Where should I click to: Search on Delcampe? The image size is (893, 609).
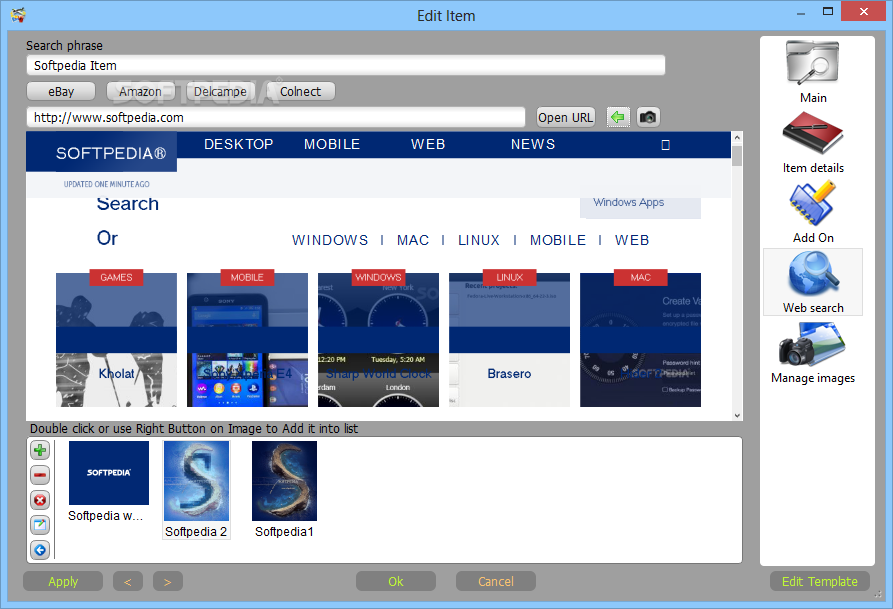point(220,92)
